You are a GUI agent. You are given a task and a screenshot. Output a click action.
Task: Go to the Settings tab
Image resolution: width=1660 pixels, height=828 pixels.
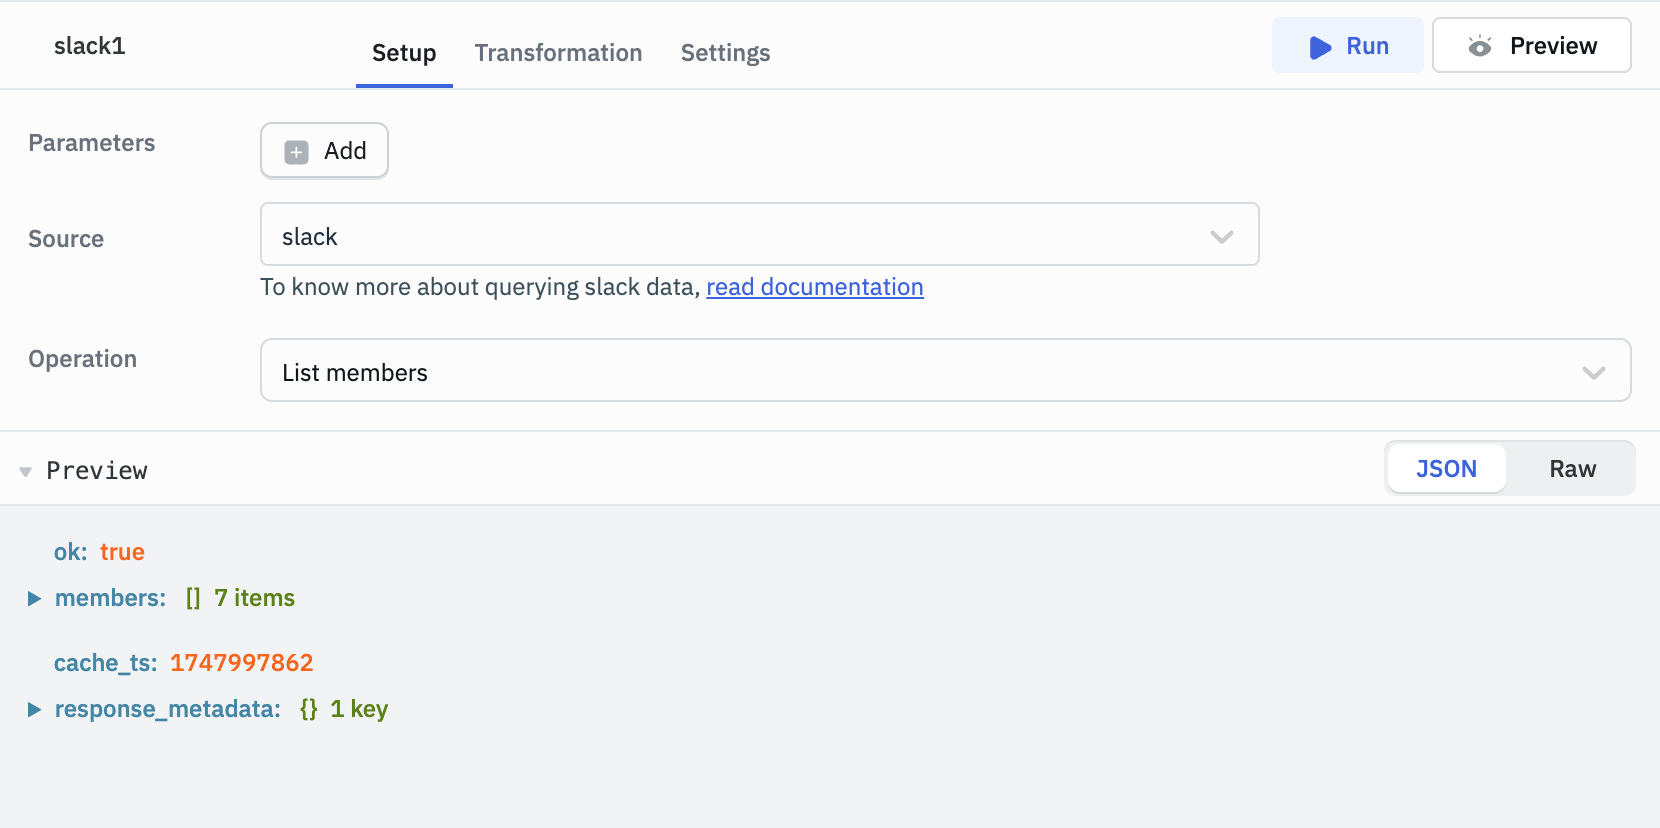pos(725,53)
